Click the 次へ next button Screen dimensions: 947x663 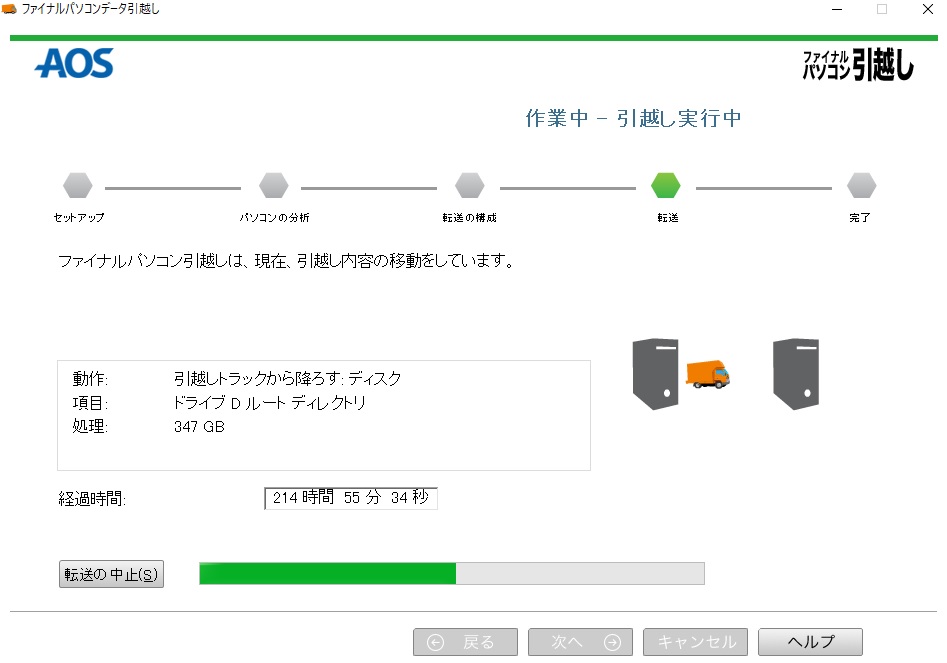point(580,642)
